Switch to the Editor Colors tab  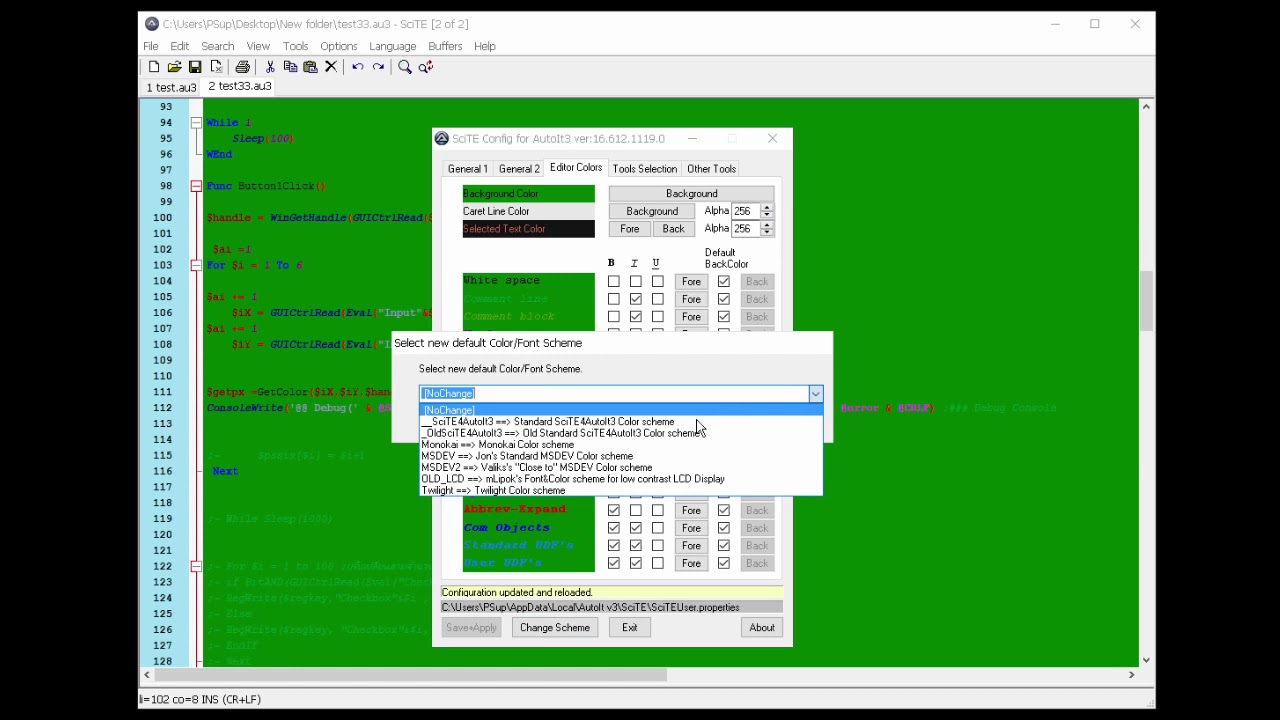[576, 168]
